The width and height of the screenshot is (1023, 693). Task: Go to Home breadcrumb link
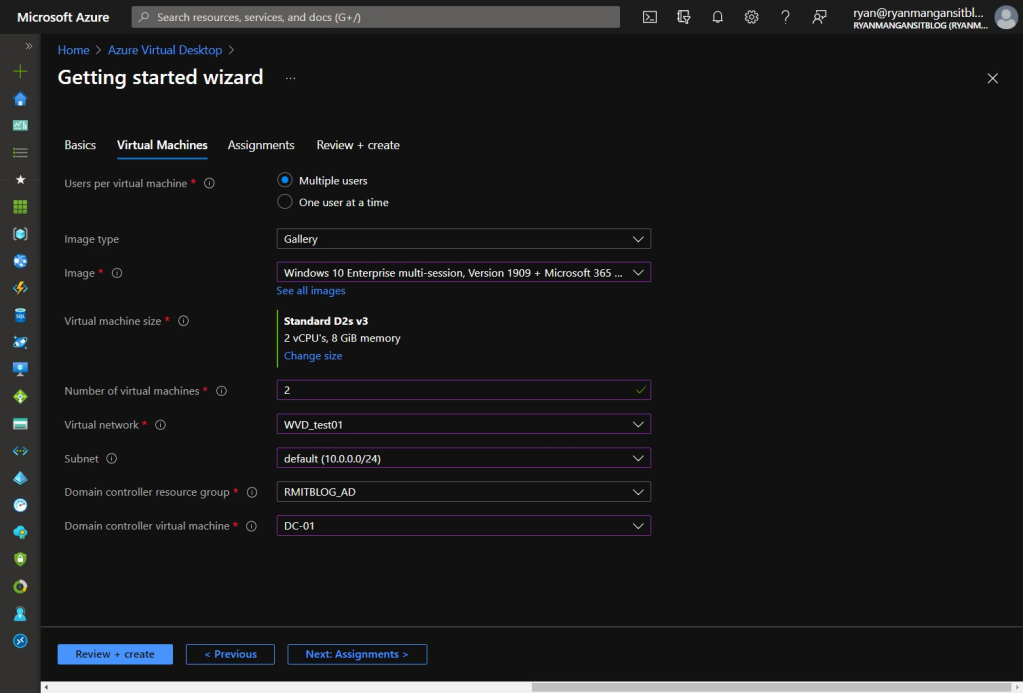(x=74, y=50)
